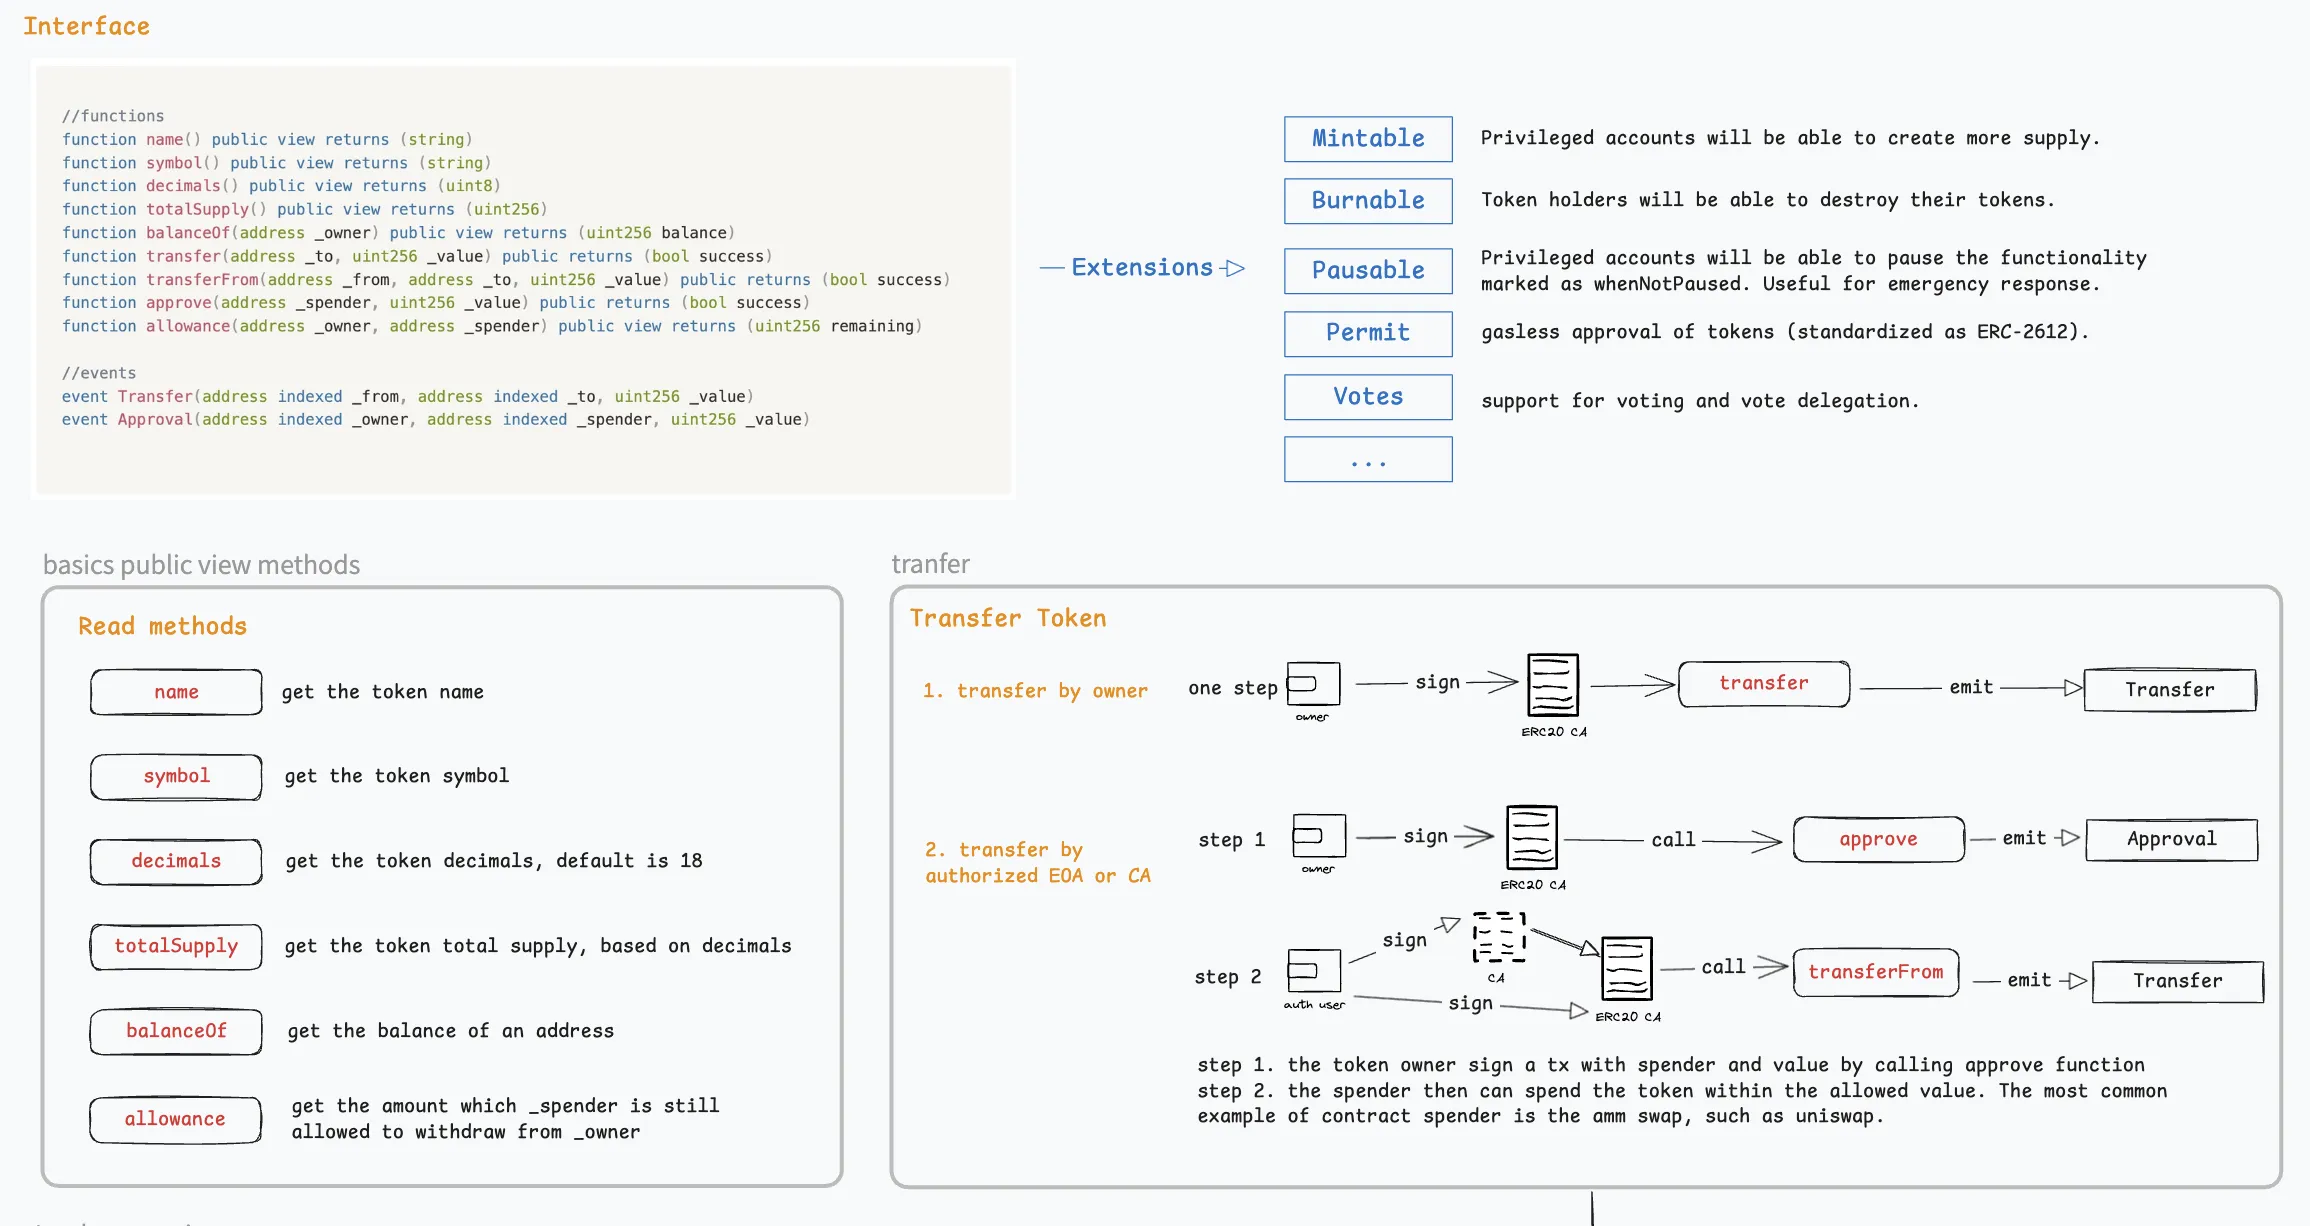Click the Extensions arrow label

[1142, 268]
